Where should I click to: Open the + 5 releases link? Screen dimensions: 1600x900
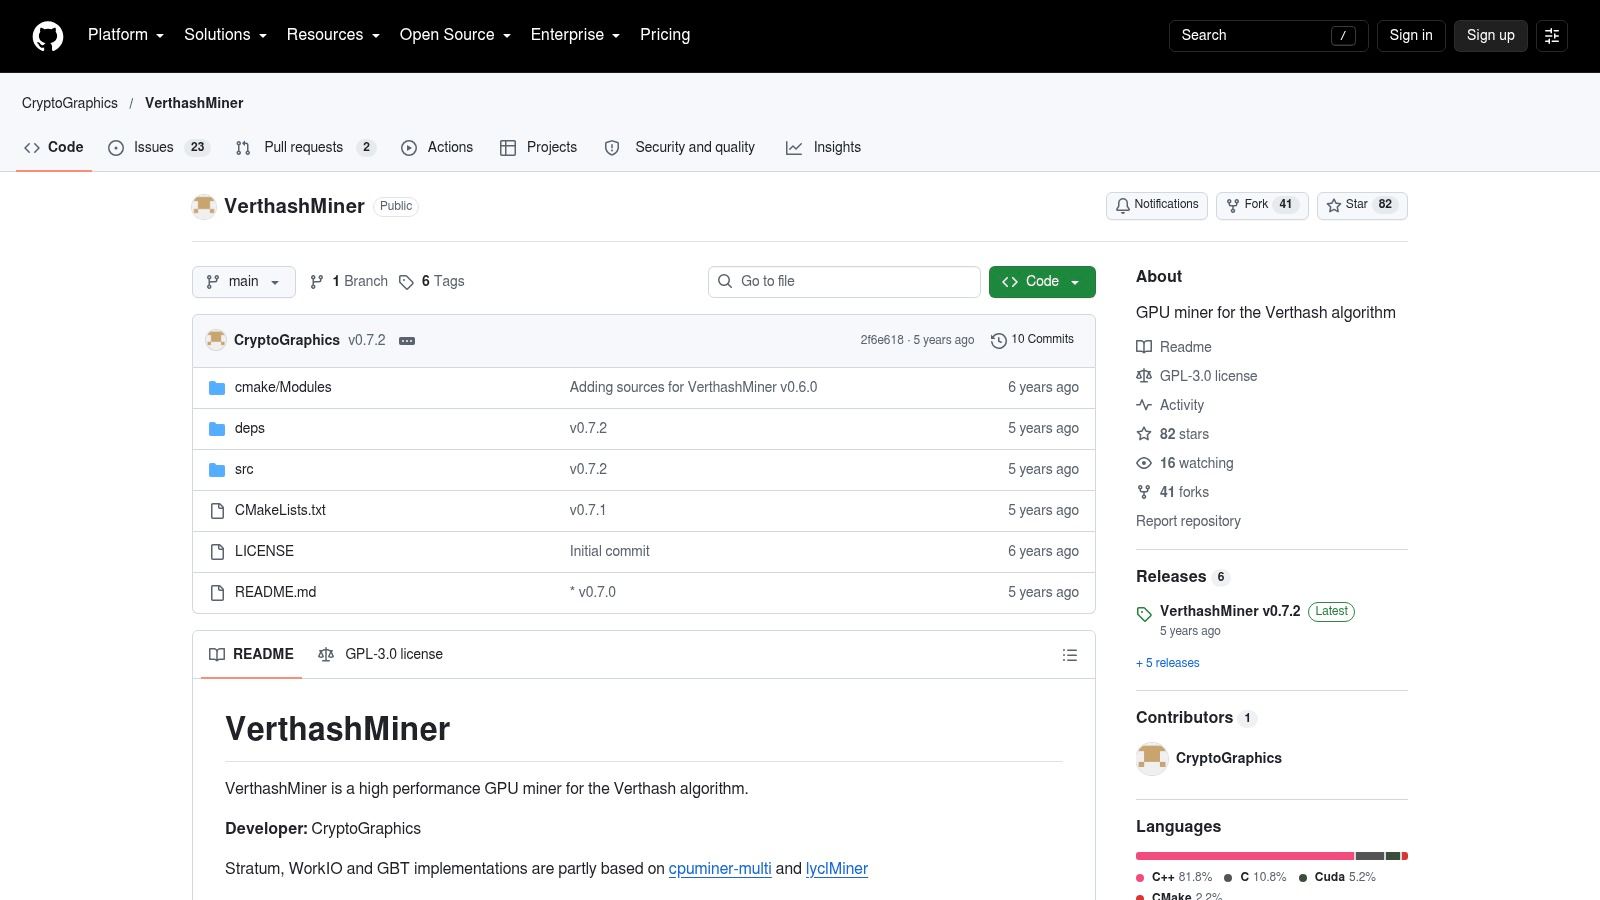click(x=1168, y=663)
